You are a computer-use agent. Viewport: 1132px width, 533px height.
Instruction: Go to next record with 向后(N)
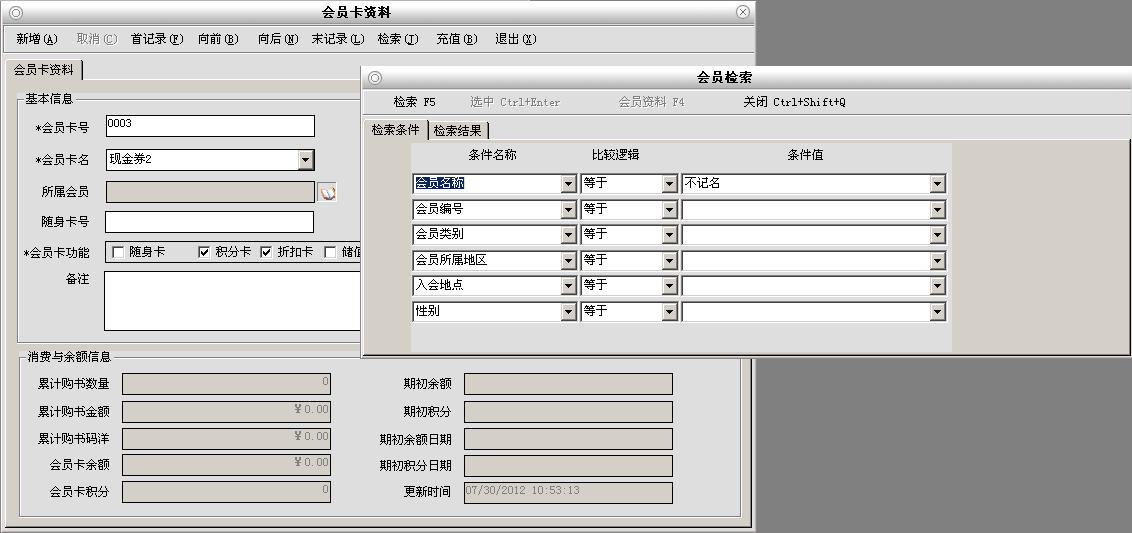(x=278, y=39)
